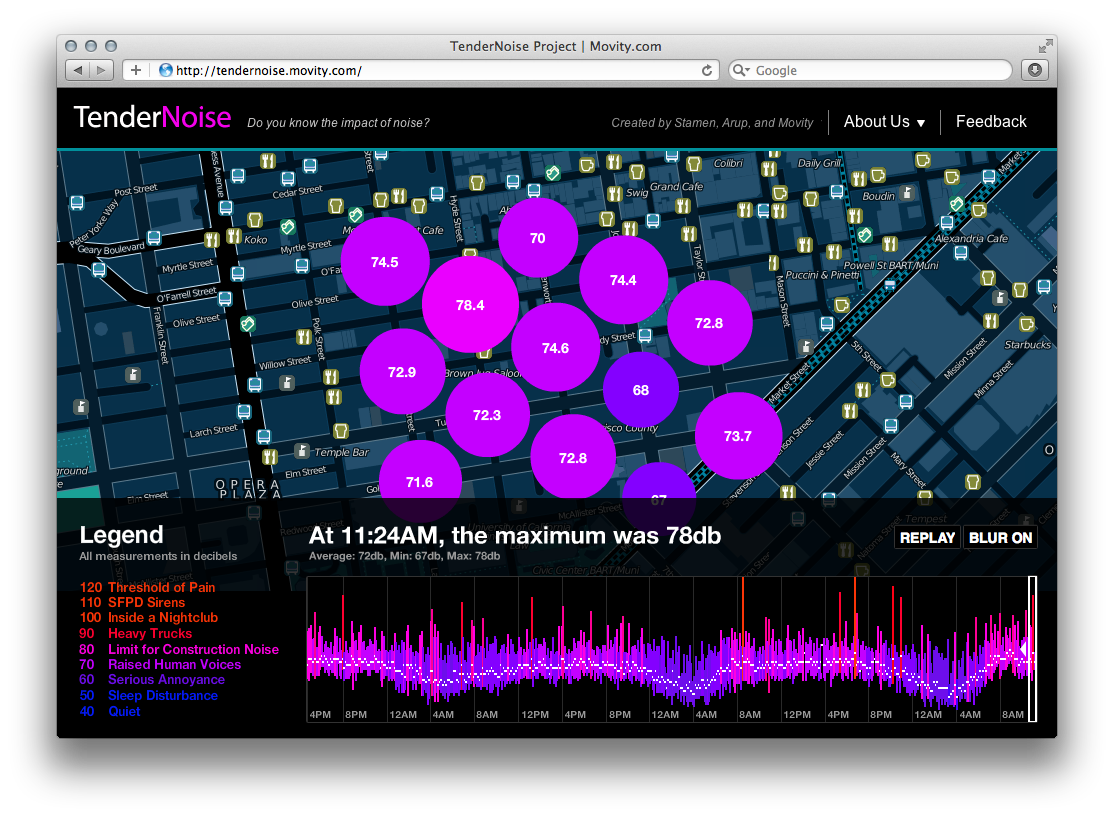1114x817 pixels.
Task: Click the tendernoise.movity.com address field
Action: click(x=430, y=70)
